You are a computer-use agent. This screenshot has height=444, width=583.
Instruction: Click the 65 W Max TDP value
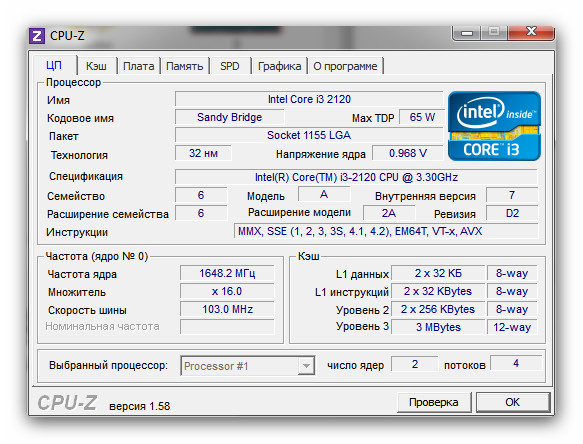422,117
